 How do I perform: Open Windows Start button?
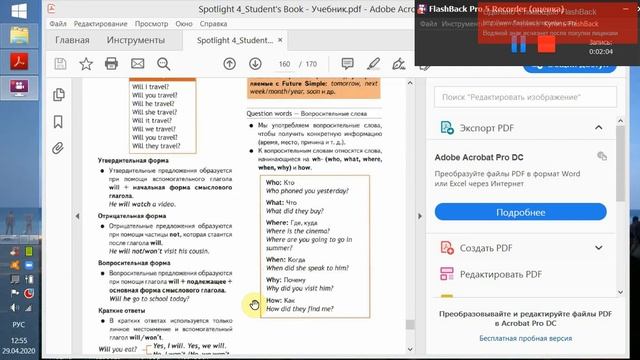point(19,11)
